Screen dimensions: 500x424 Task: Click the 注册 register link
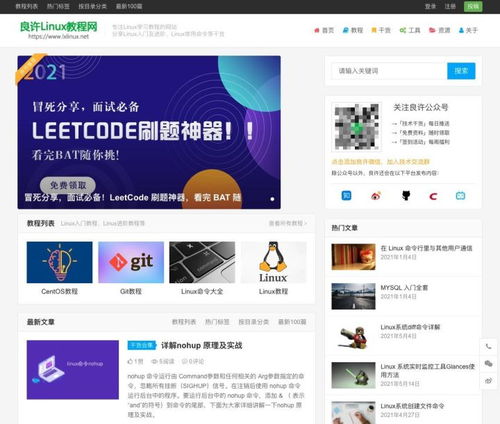pos(450,6)
